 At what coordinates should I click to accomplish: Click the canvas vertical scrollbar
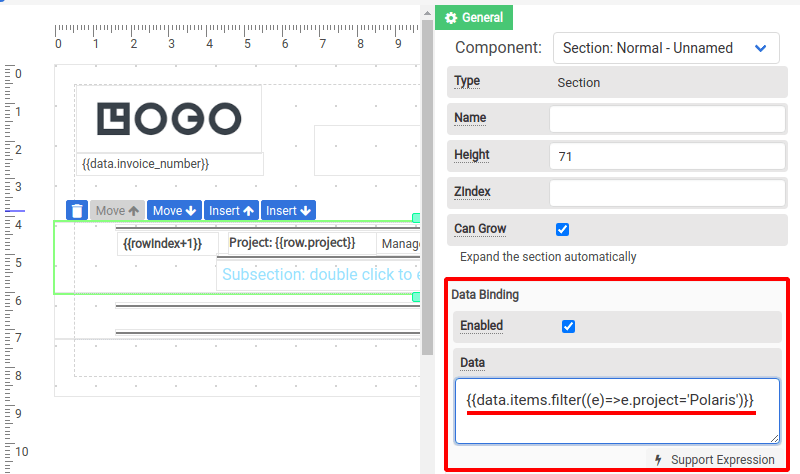pos(427,187)
